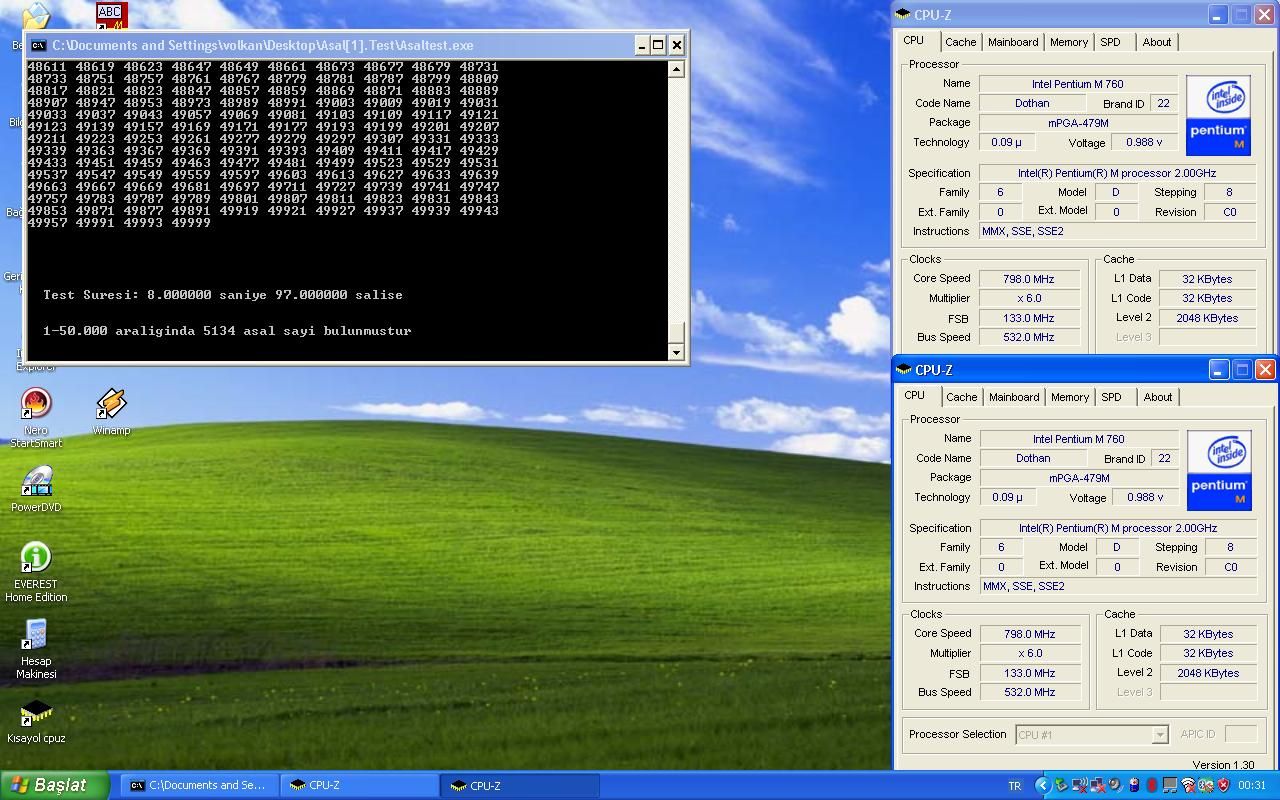Click the console window's system menu icon
Screen dimensions: 1280x800
coord(38,45)
